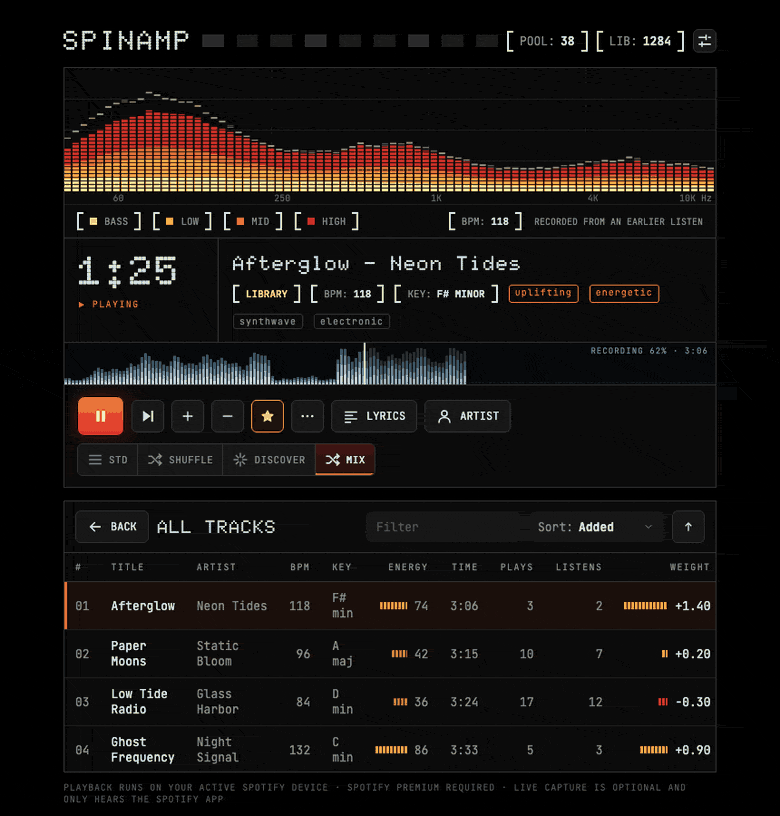The image size is (780, 816).
Task: Sort by the BPM column header
Action: point(300,567)
